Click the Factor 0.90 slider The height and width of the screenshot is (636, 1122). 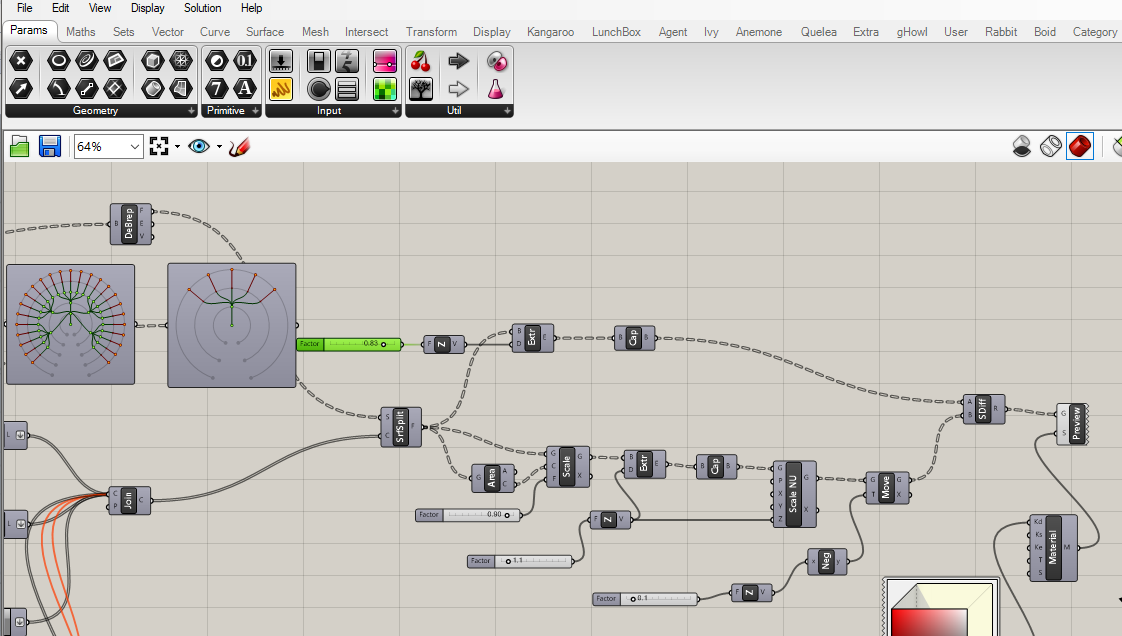click(x=467, y=514)
